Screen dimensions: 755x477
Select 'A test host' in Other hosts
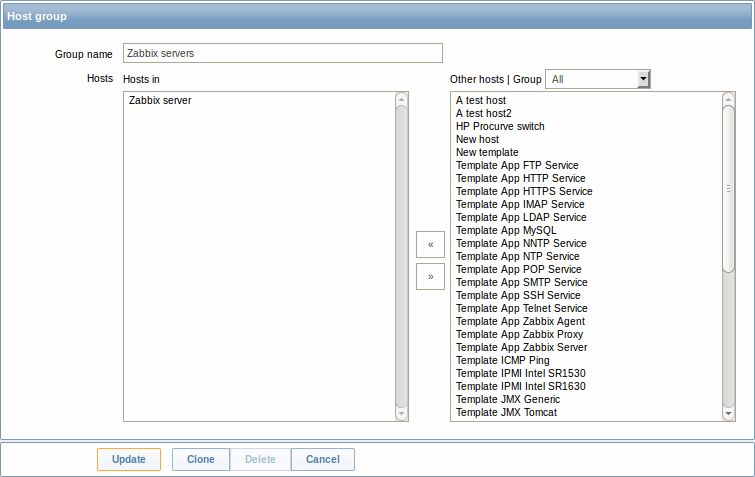pos(481,100)
